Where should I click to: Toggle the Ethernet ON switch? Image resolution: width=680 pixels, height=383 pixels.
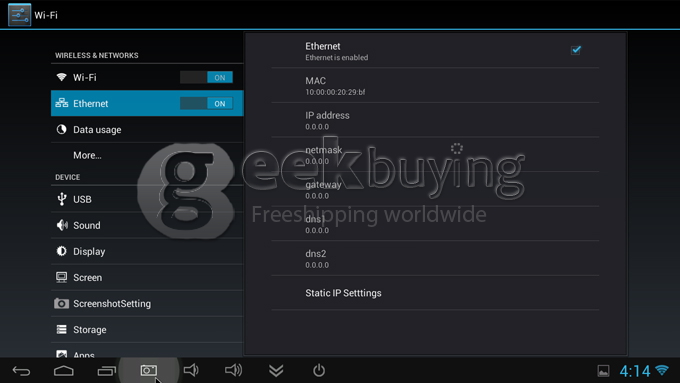point(206,103)
